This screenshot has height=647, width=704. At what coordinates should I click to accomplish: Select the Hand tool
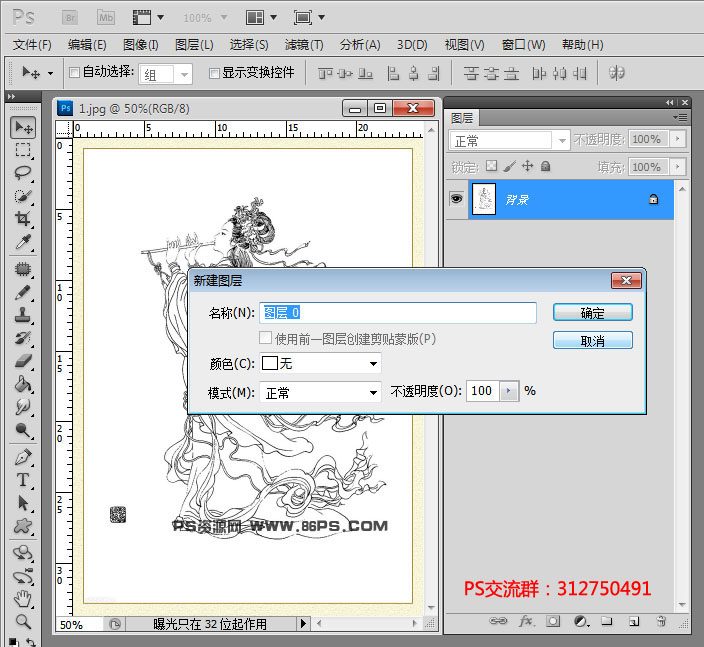pos(23,599)
